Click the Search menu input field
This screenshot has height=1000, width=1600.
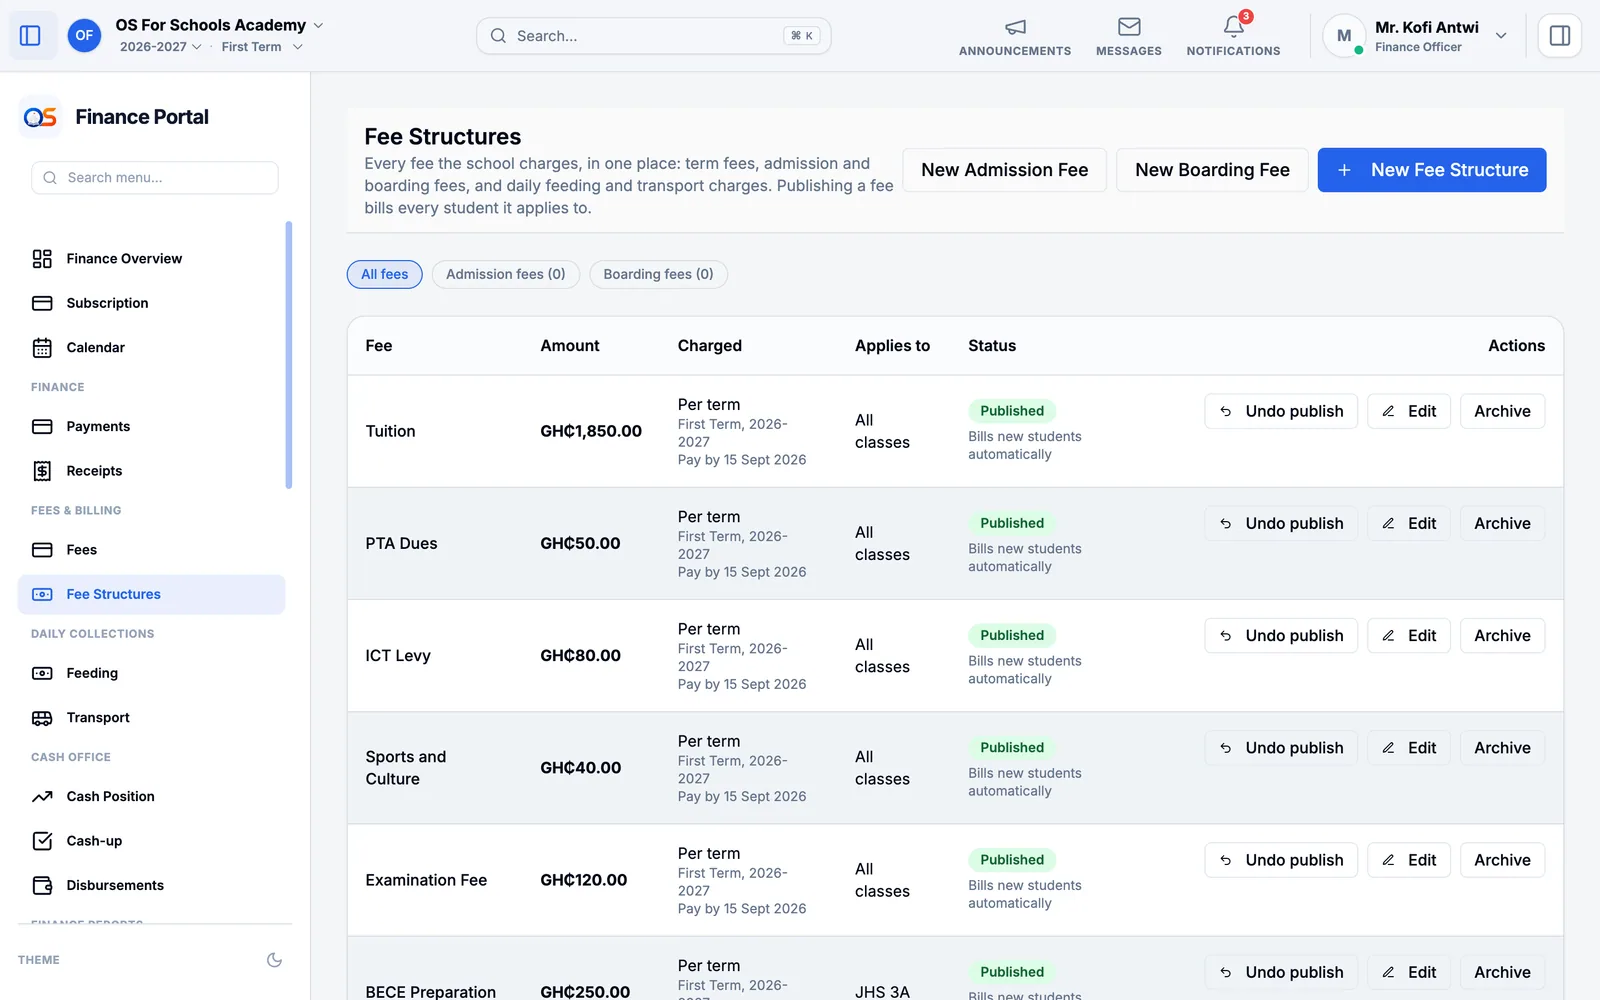(154, 178)
